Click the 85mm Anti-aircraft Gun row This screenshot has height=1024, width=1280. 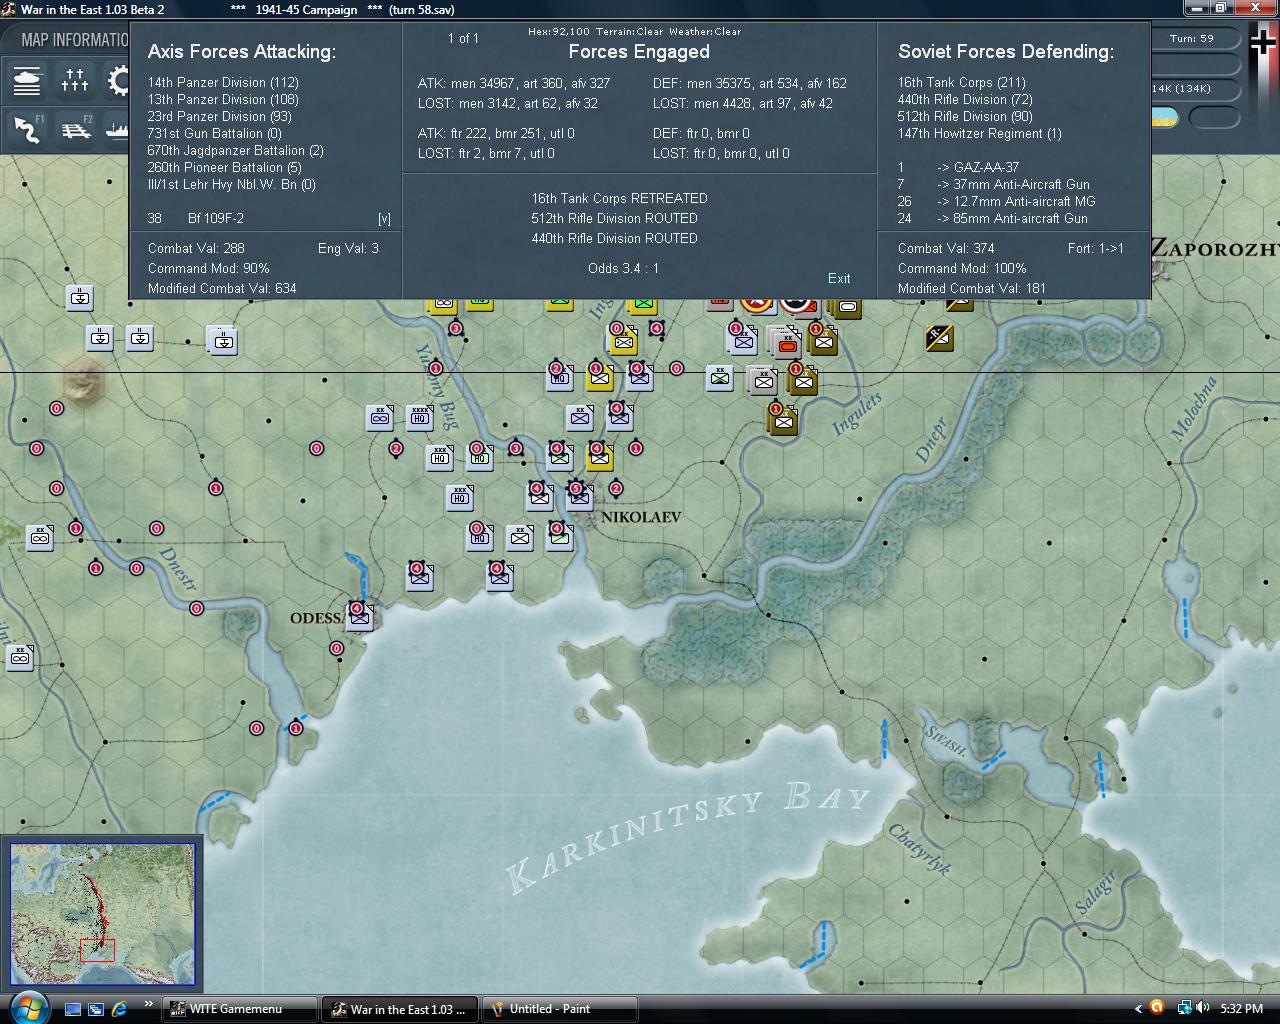click(992, 218)
